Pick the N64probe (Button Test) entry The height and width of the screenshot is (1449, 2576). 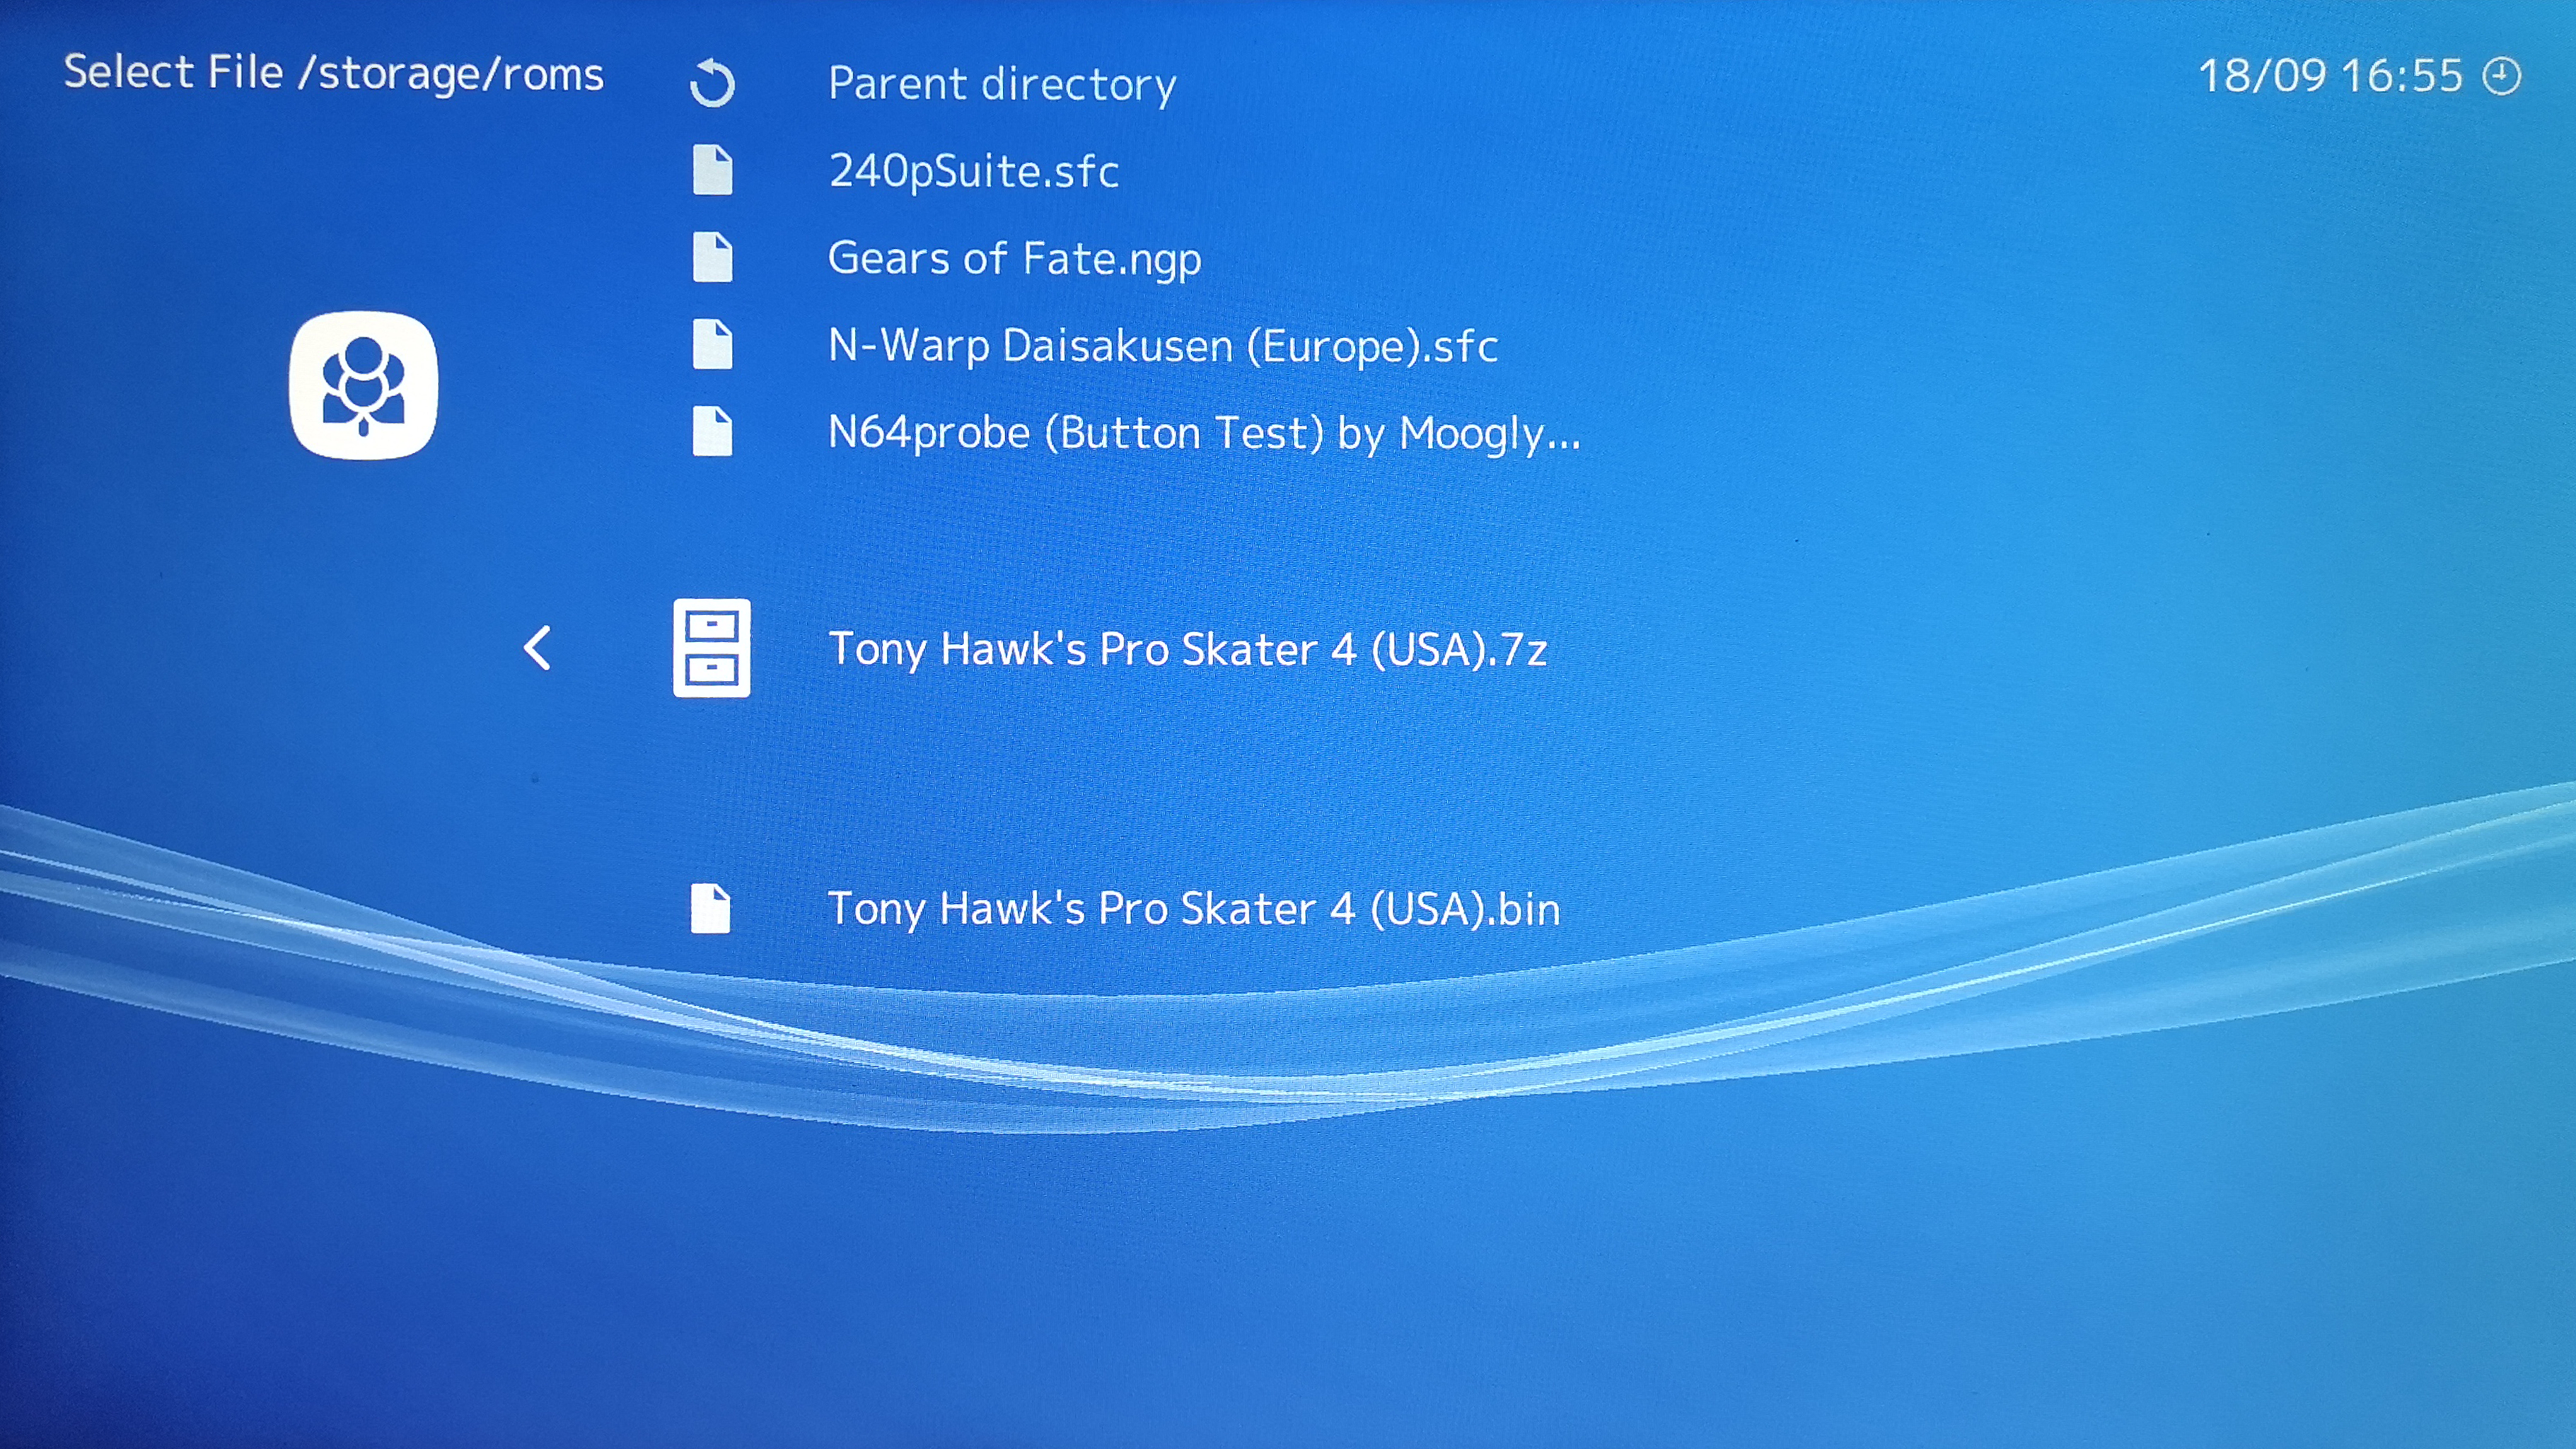tap(1203, 433)
